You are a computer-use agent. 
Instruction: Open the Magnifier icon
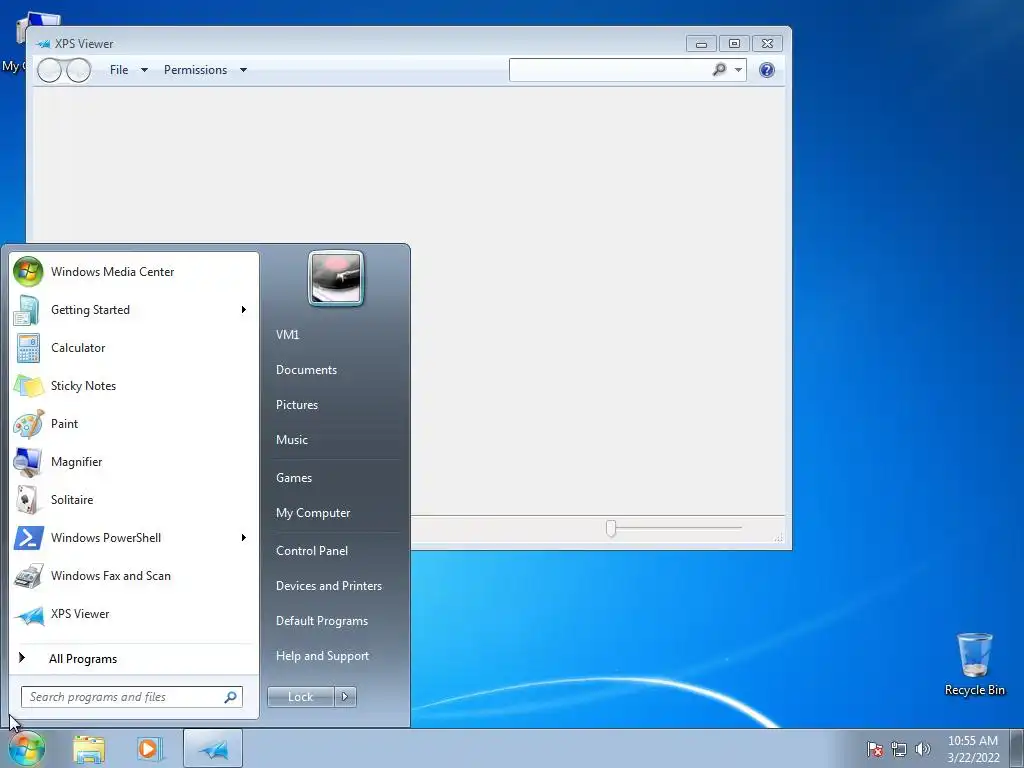point(28,462)
